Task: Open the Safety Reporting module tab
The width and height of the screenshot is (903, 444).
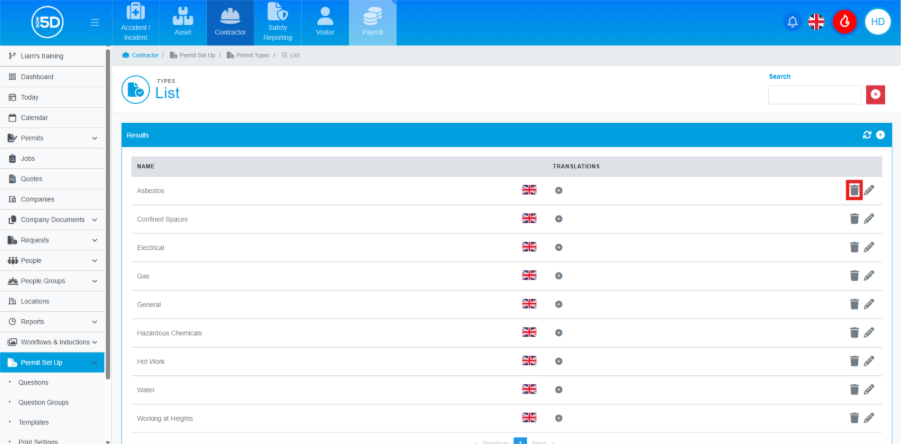Action: [277, 22]
